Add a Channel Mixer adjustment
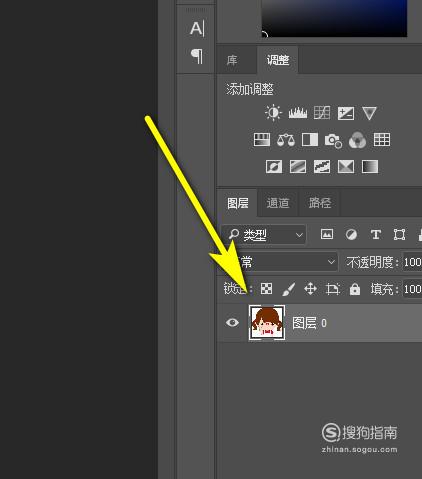Screen dimensions: 422x479 (x=357, y=140)
